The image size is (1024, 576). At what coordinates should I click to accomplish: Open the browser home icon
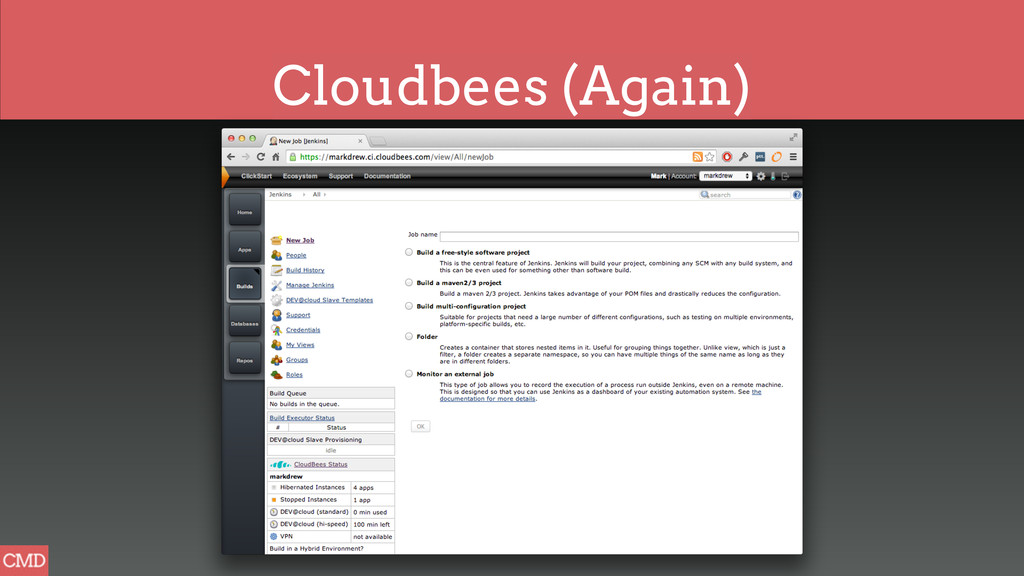276,157
